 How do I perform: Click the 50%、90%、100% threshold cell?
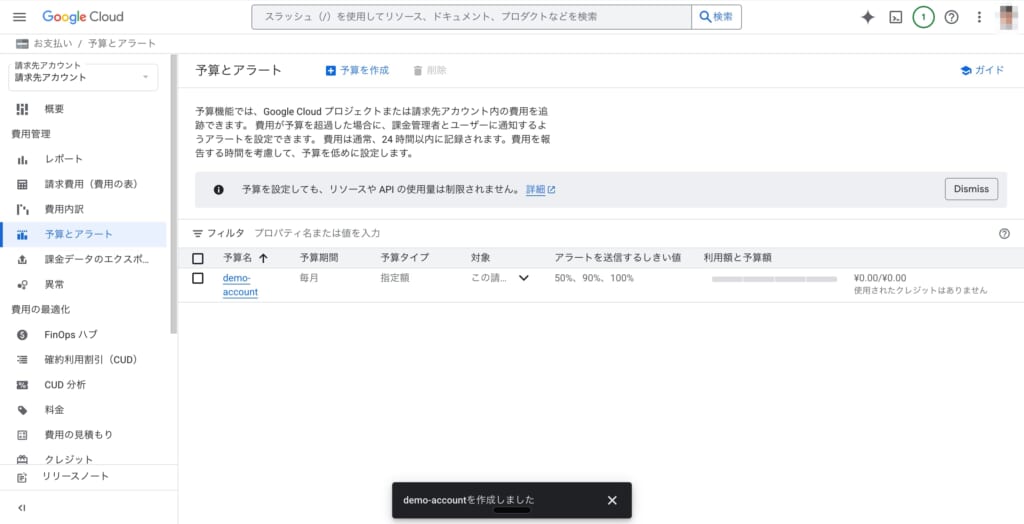point(594,278)
